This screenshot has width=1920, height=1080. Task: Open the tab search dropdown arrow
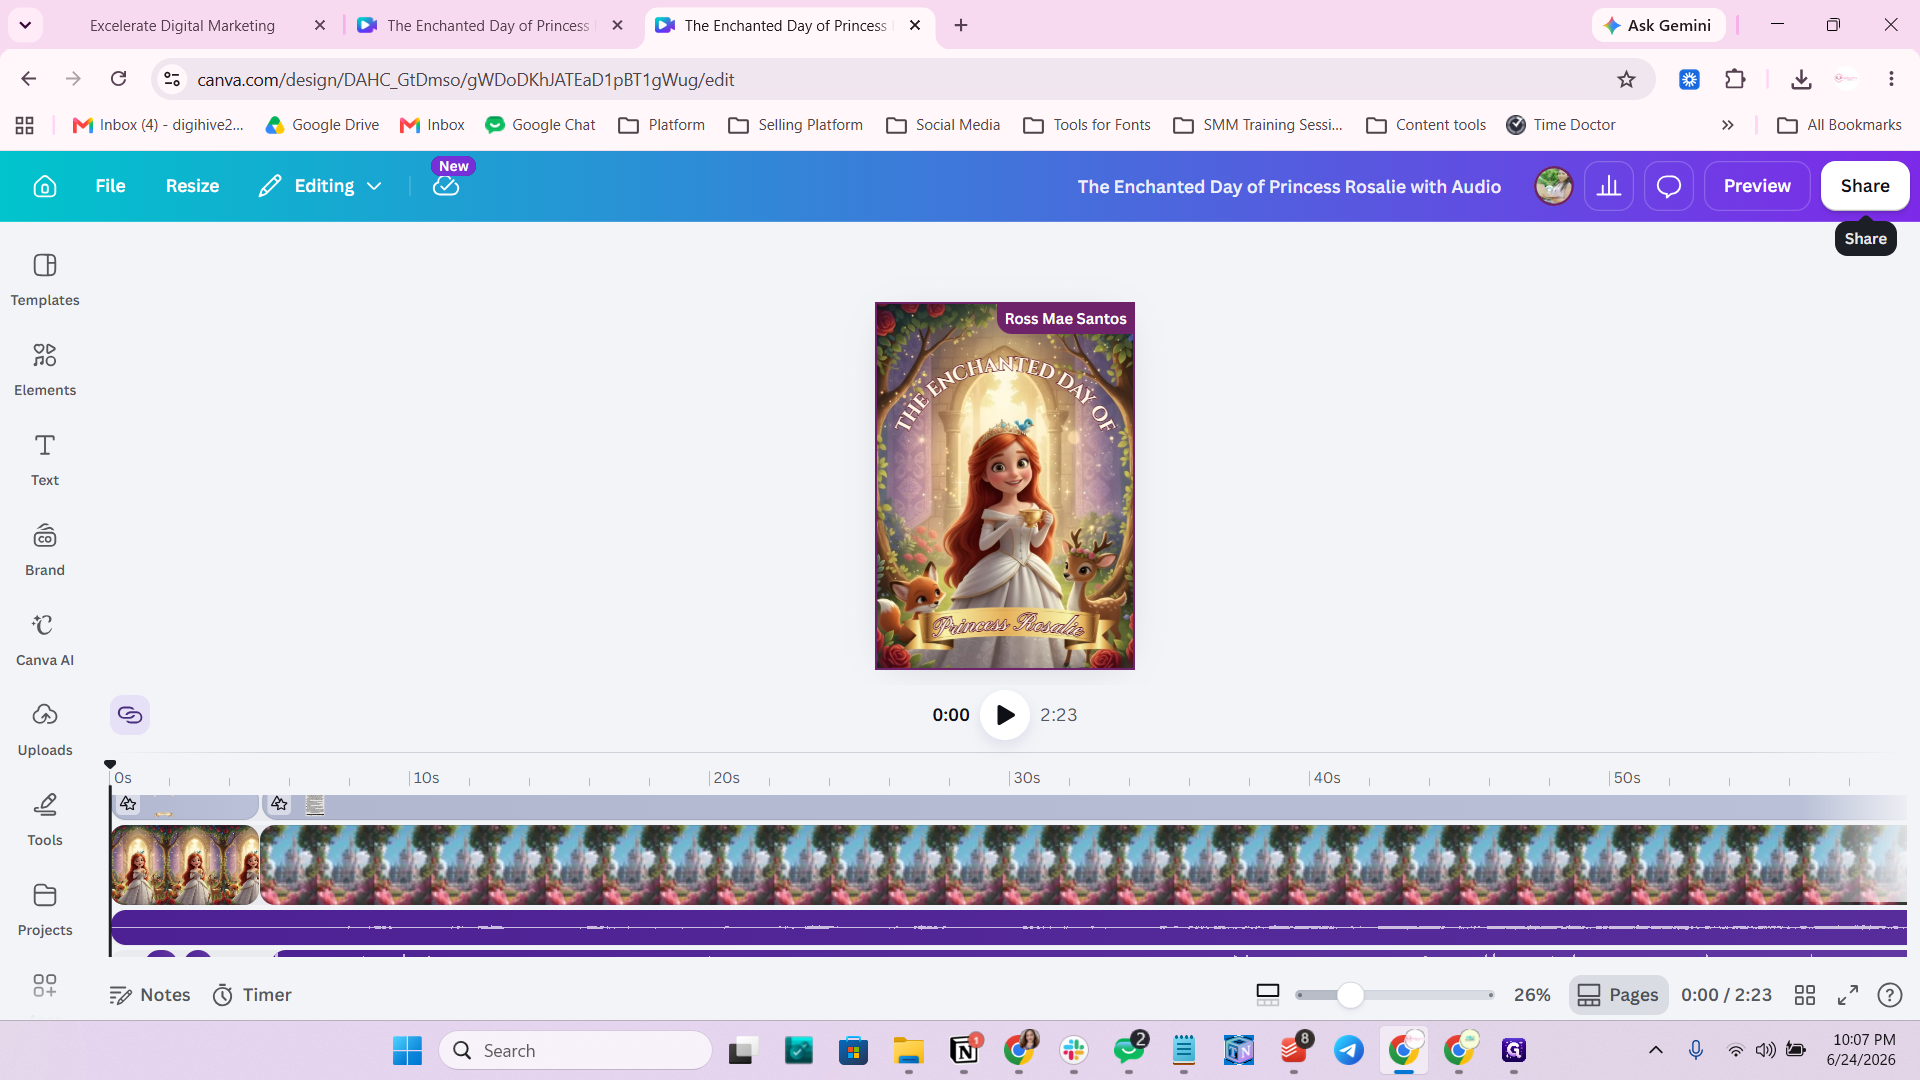click(x=25, y=25)
